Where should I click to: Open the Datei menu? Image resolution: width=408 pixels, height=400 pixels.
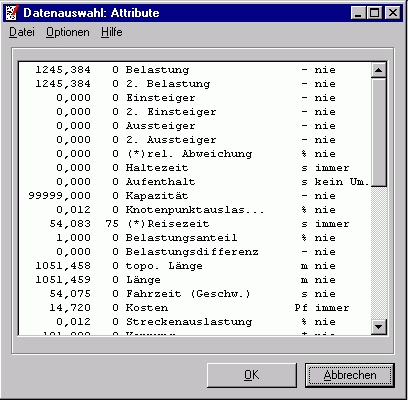click(22, 32)
